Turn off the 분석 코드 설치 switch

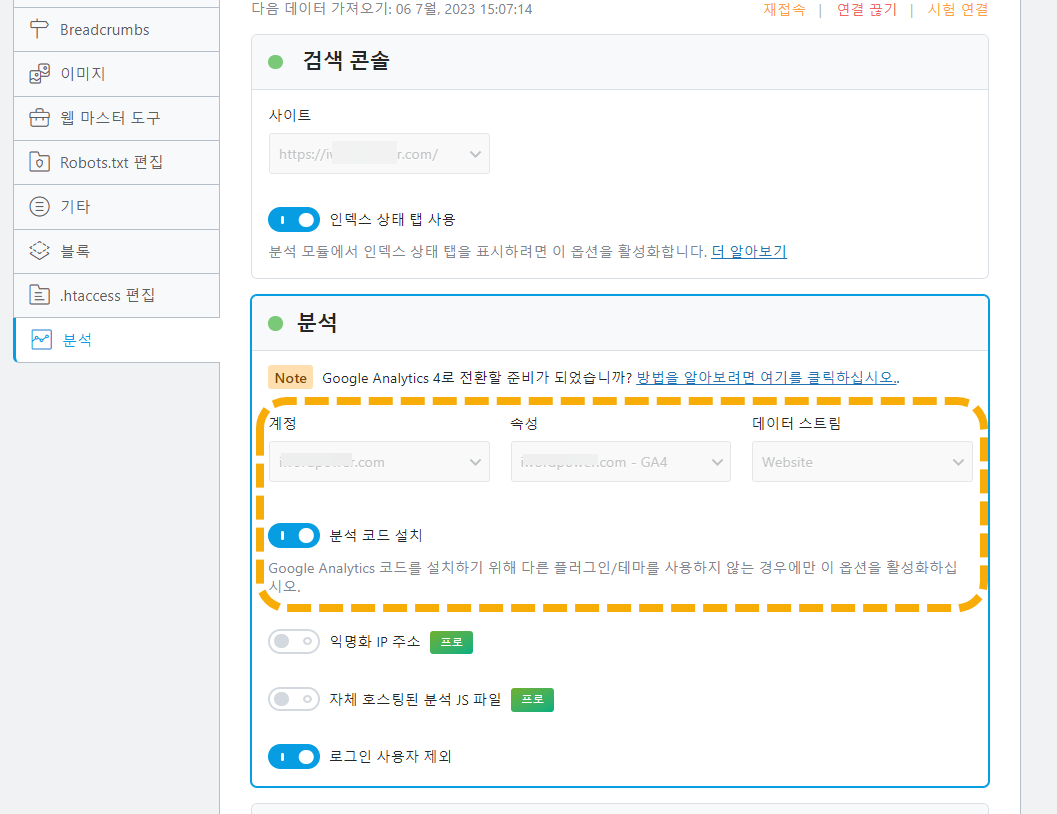click(294, 535)
